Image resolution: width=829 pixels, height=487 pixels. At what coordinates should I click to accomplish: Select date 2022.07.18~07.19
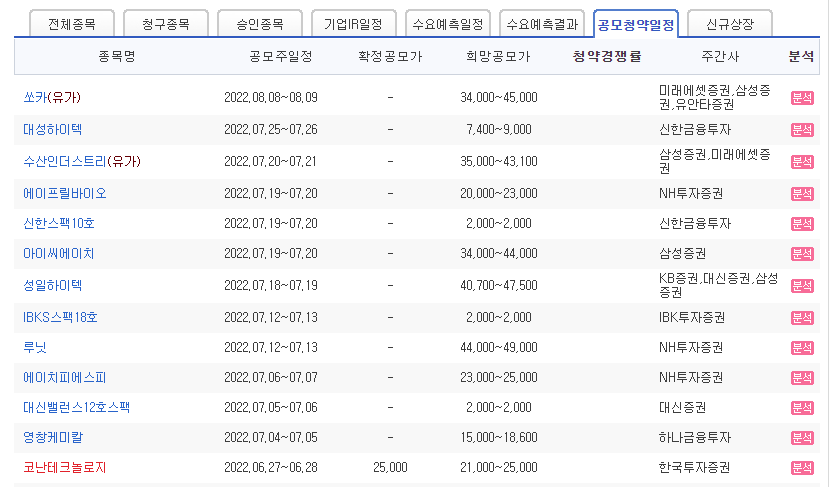271,286
